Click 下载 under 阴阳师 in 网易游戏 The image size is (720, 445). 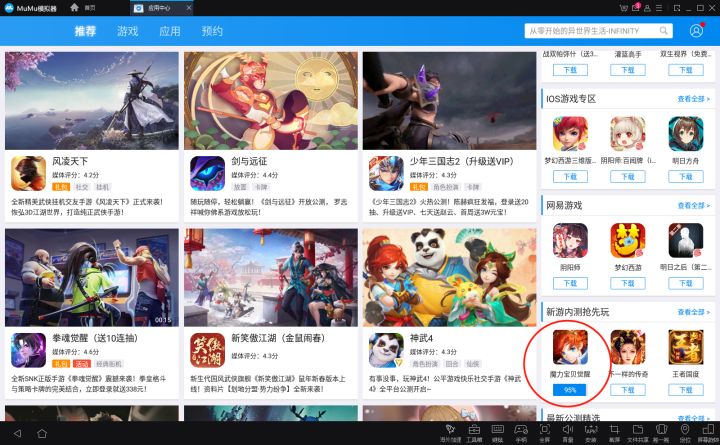(x=570, y=283)
